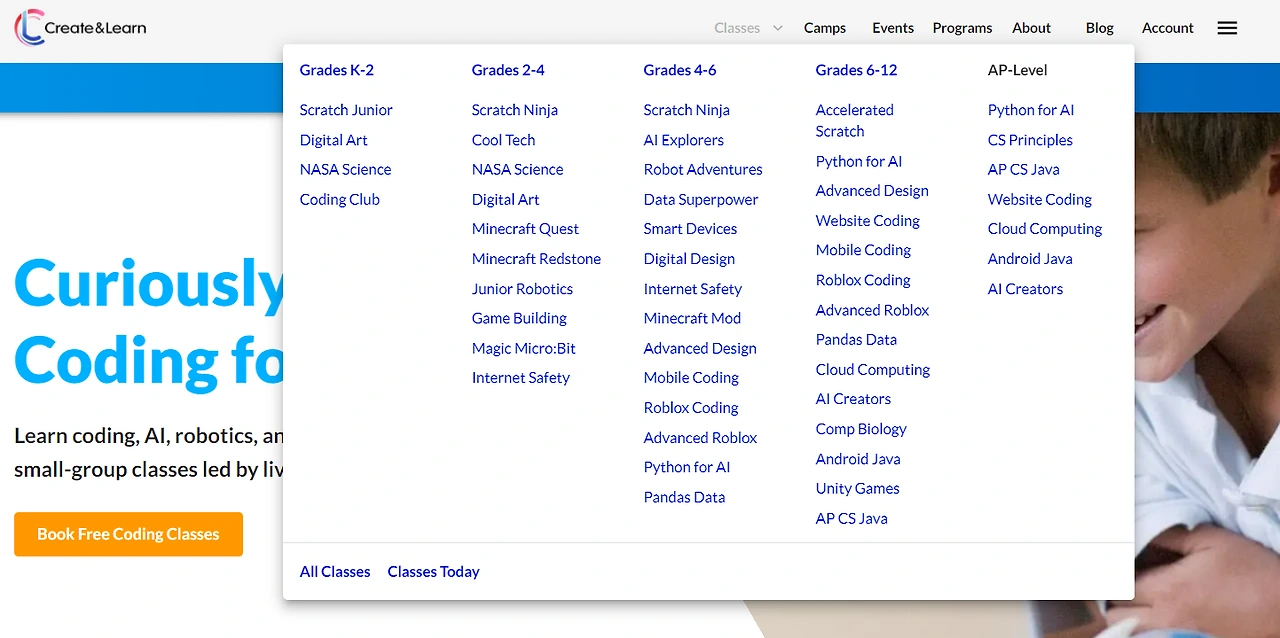Open Minecraft Quest class
1280x638 pixels.
coord(525,229)
